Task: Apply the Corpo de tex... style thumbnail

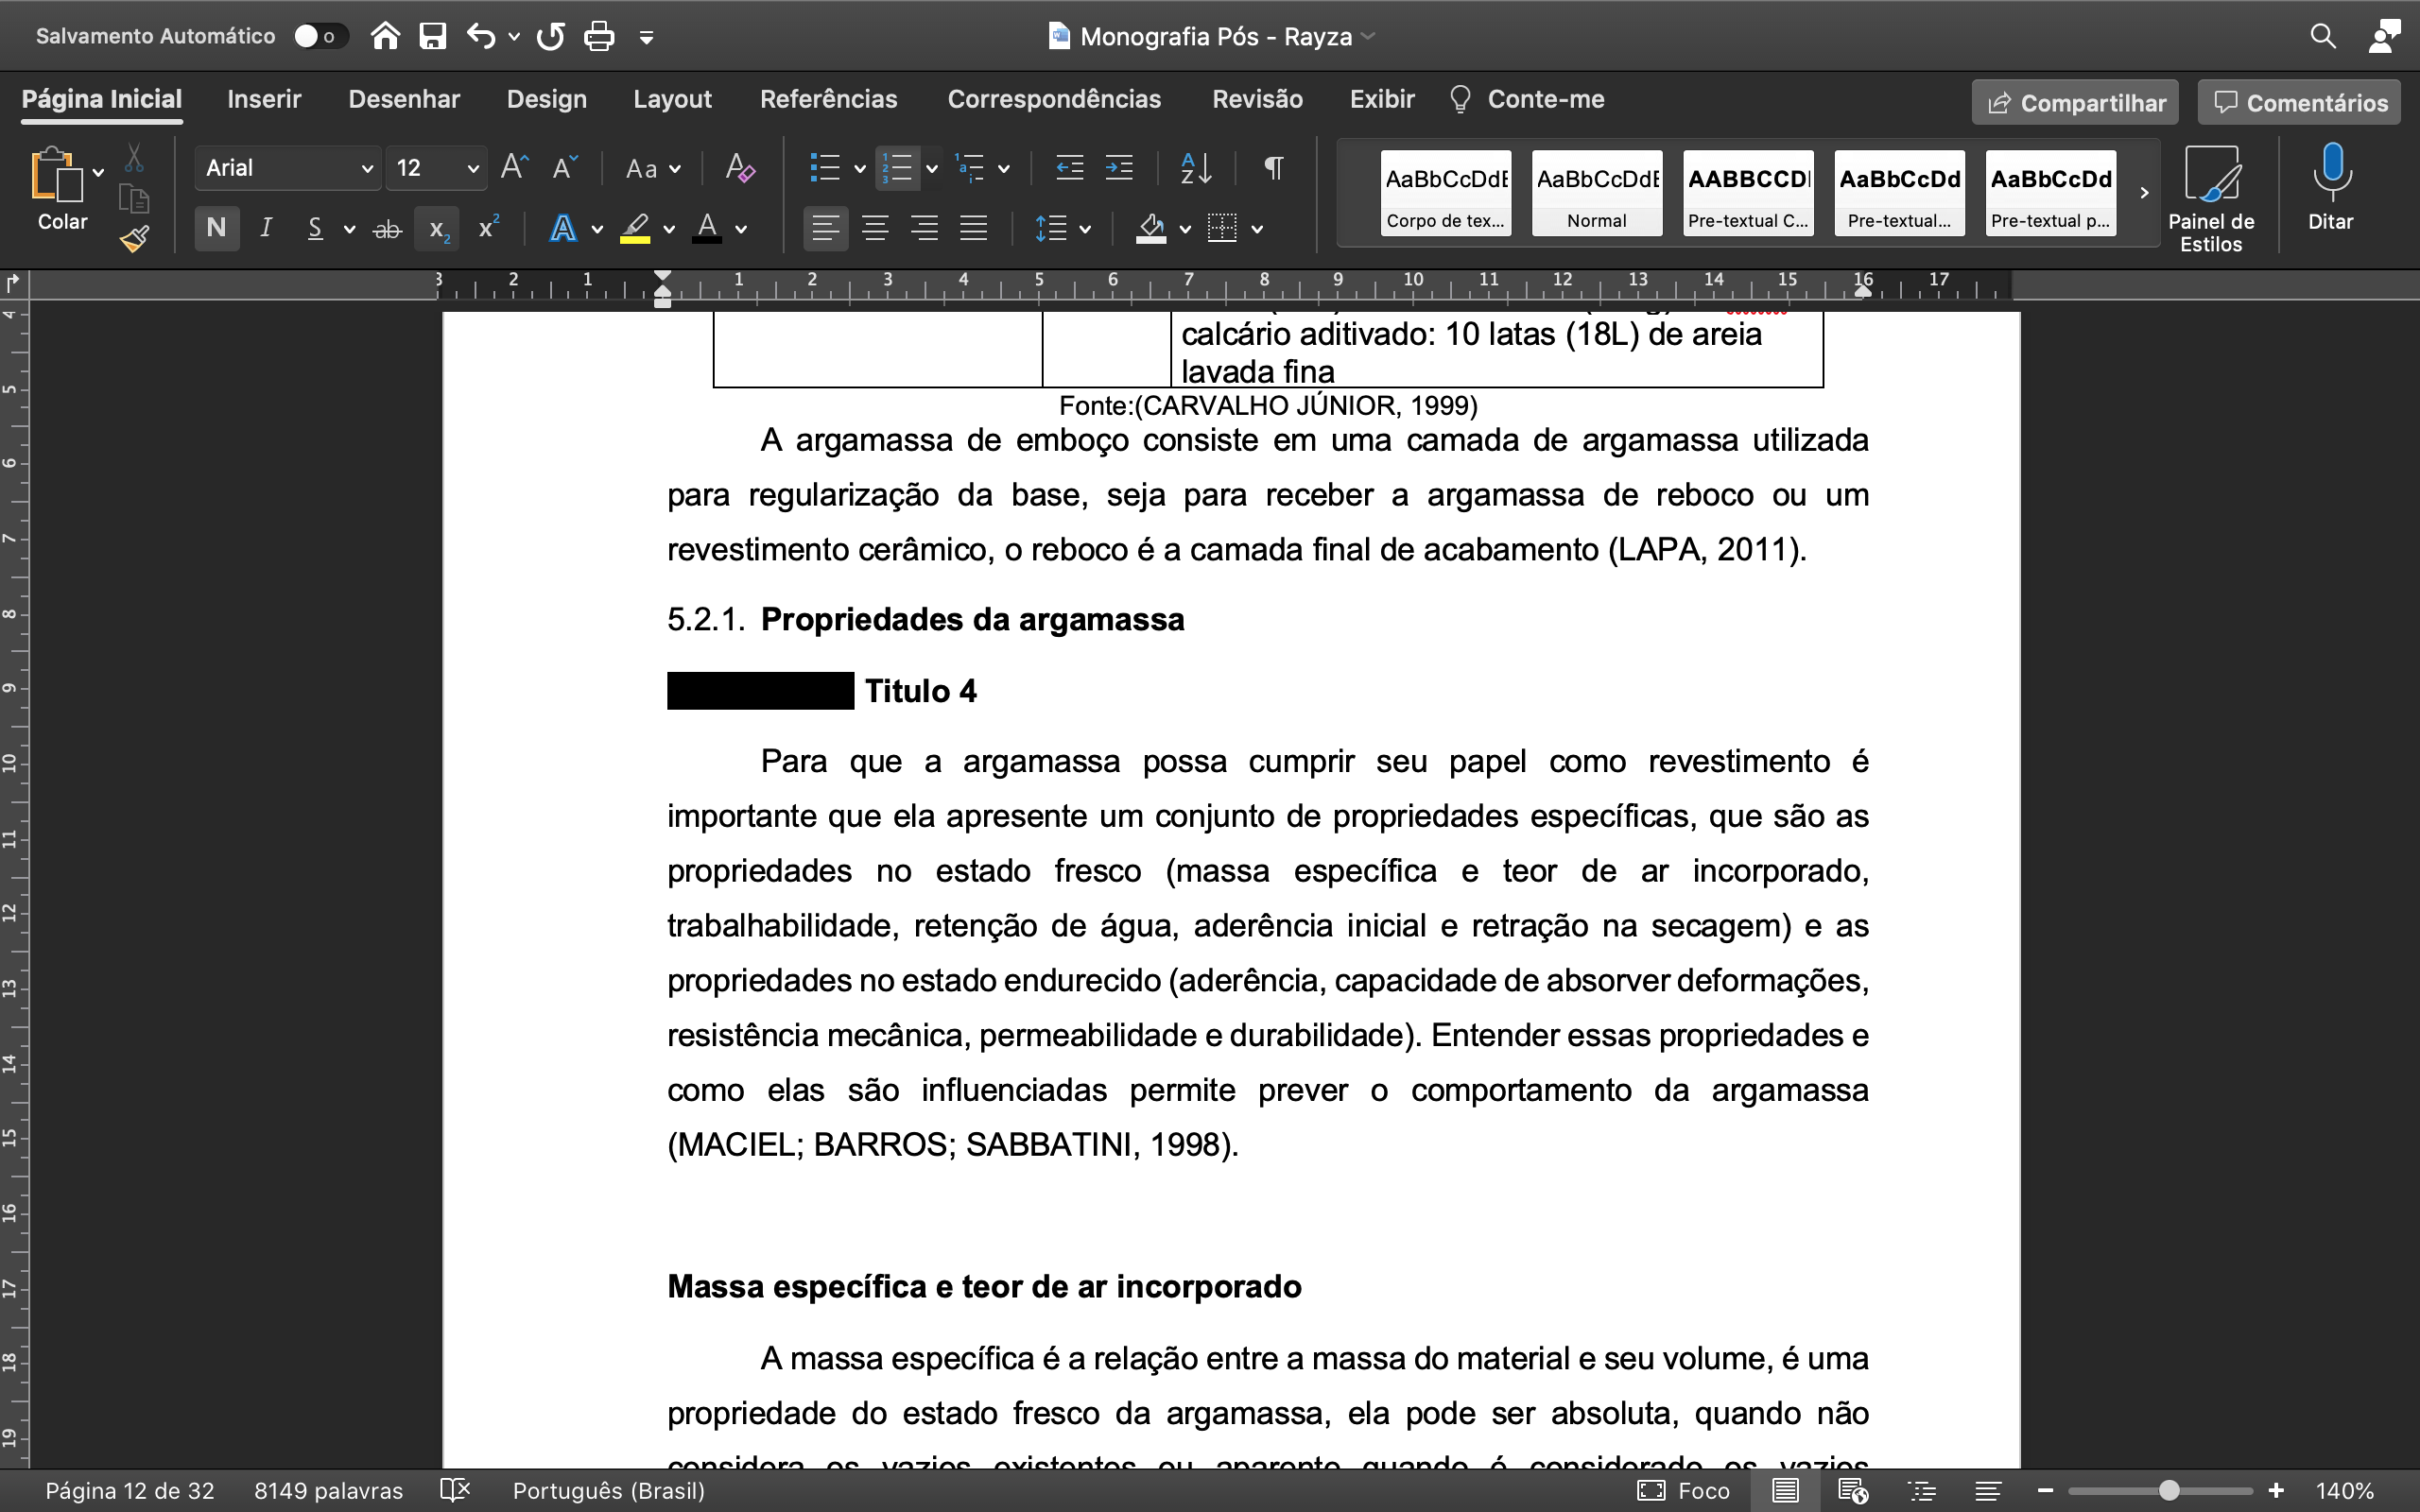Action: click(1445, 193)
